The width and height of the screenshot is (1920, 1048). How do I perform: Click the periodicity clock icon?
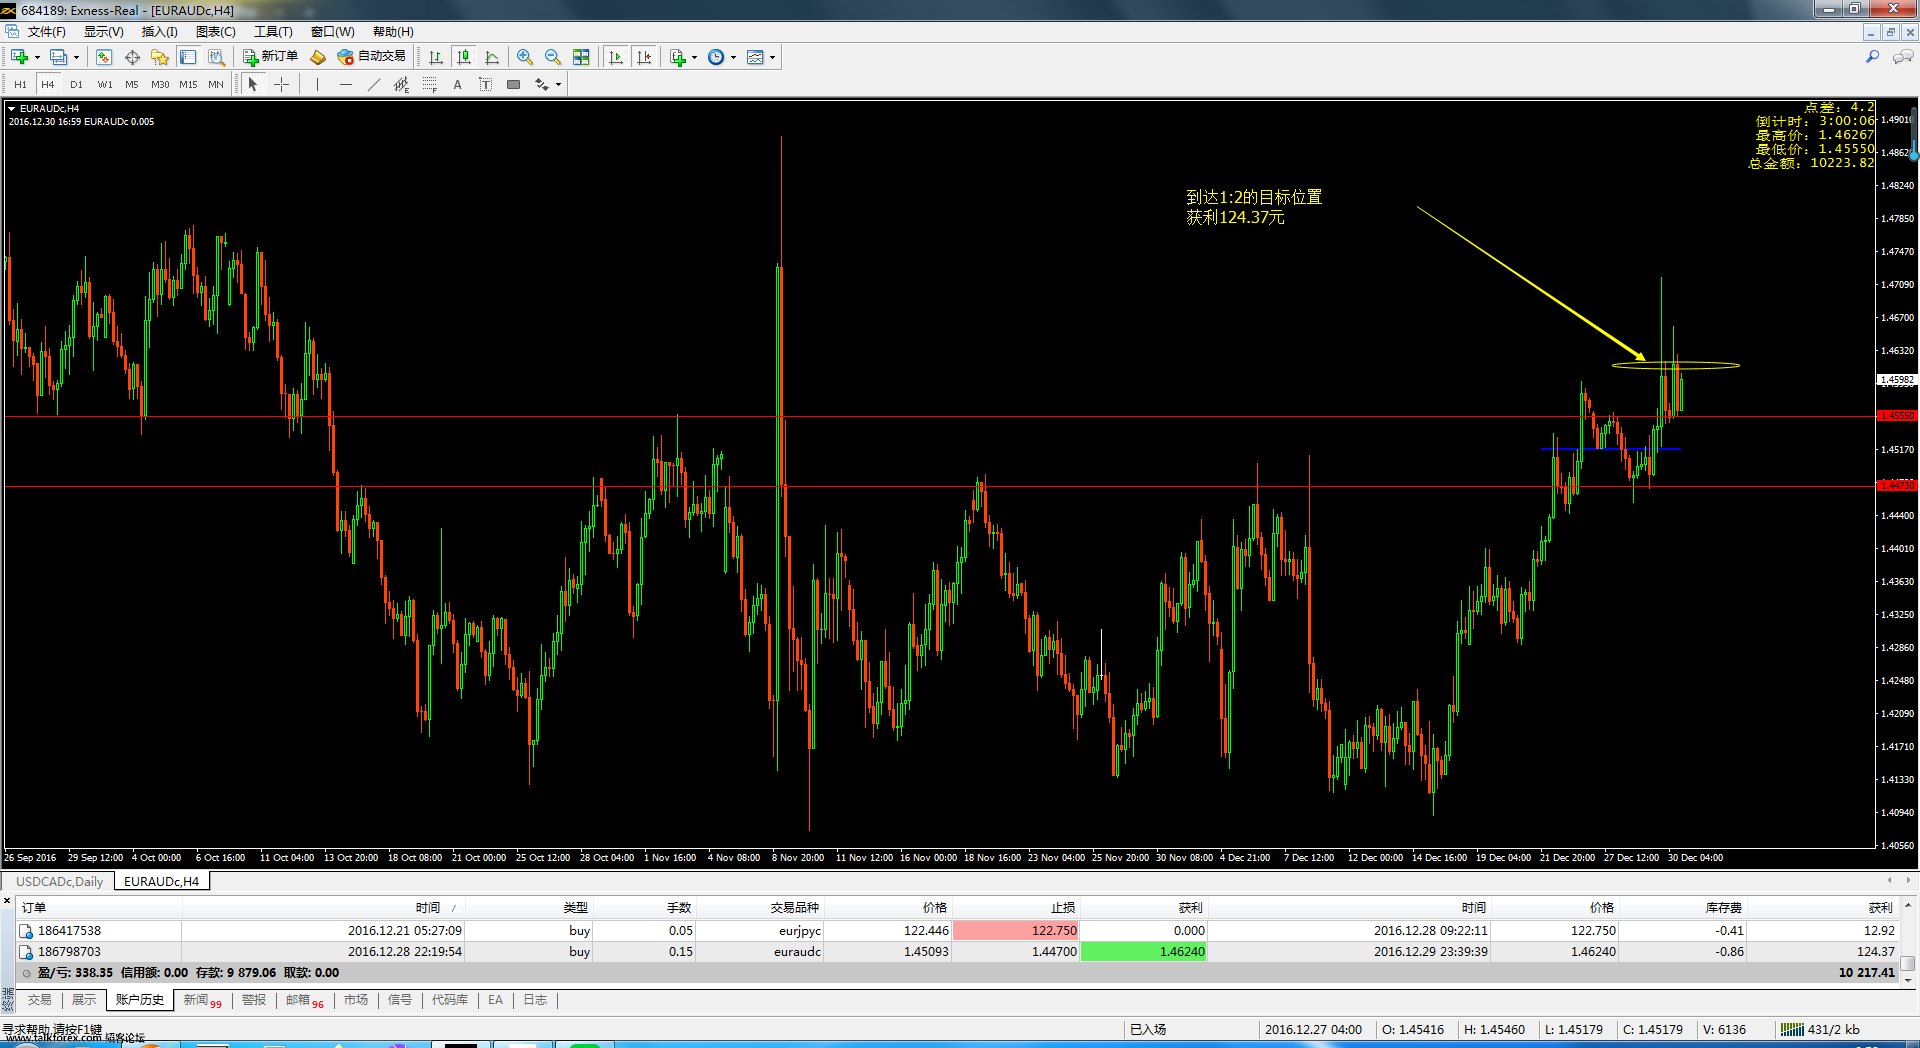tap(716, 57)
